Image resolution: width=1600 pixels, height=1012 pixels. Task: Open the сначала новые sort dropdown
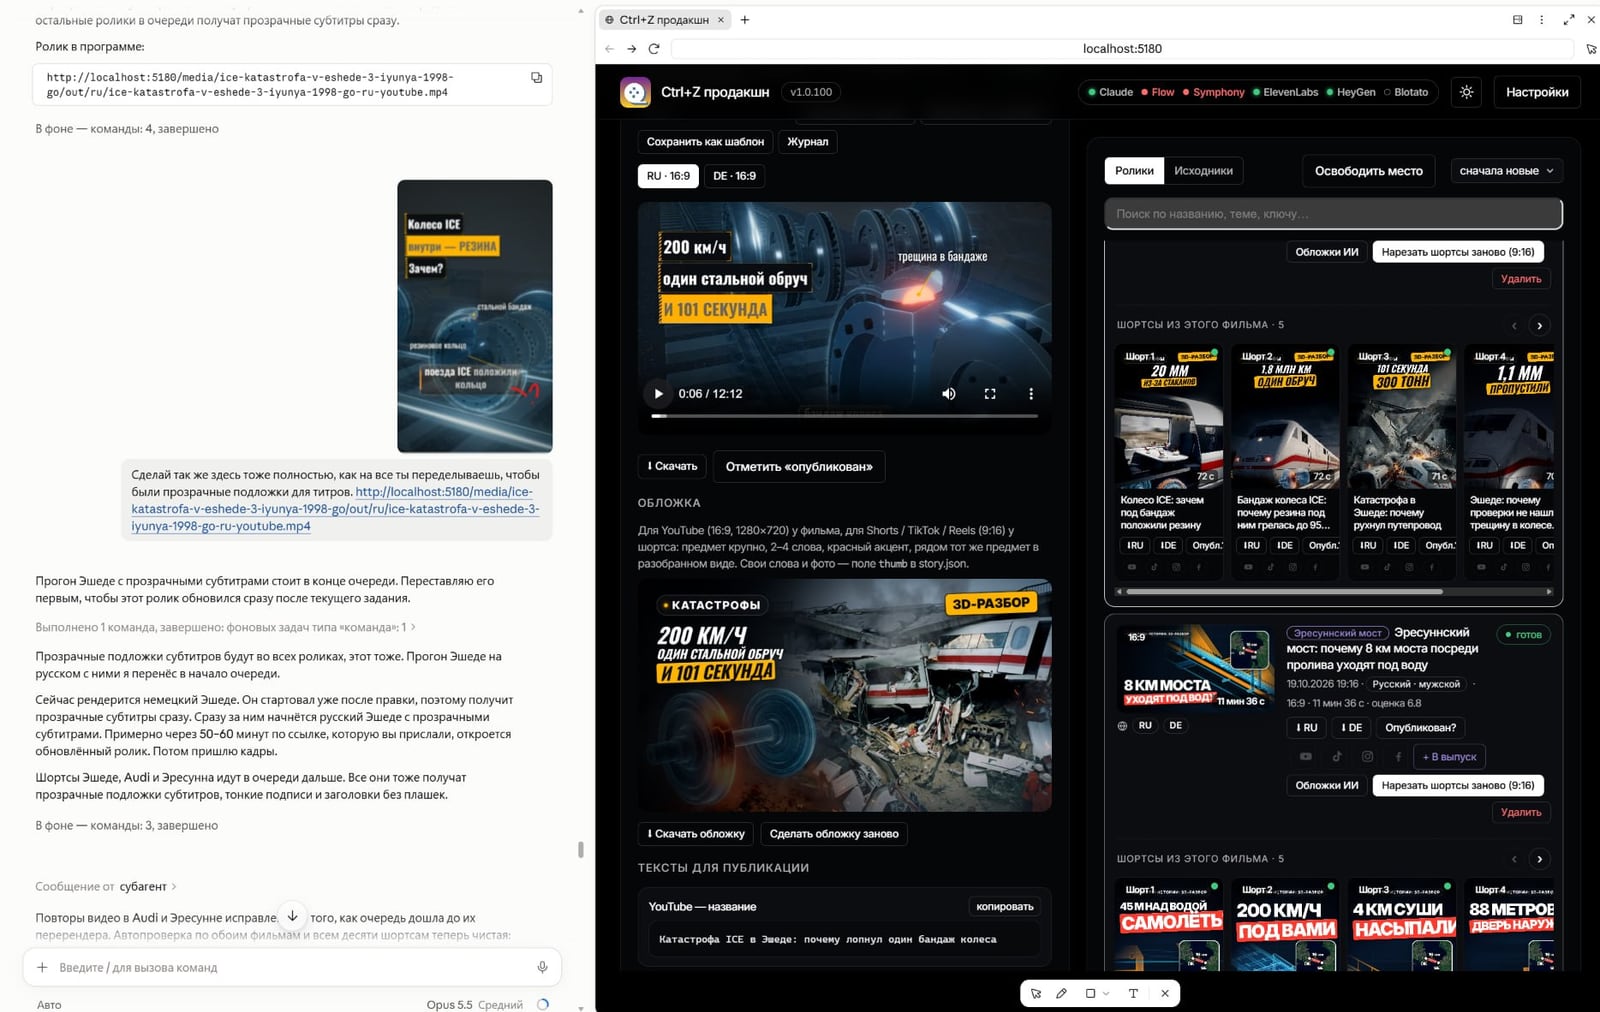1506,171
